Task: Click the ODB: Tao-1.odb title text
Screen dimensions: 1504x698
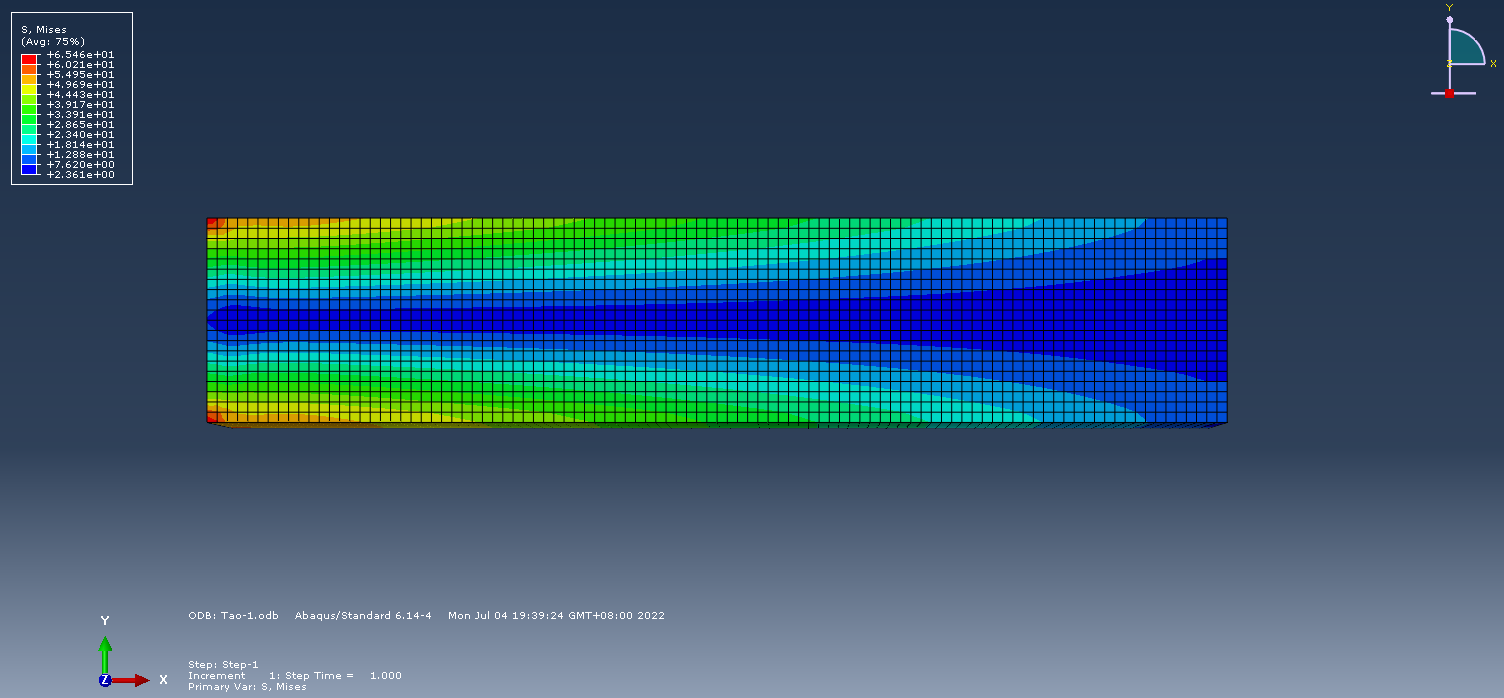Action: pyautogui.click(x=233, y=616)
